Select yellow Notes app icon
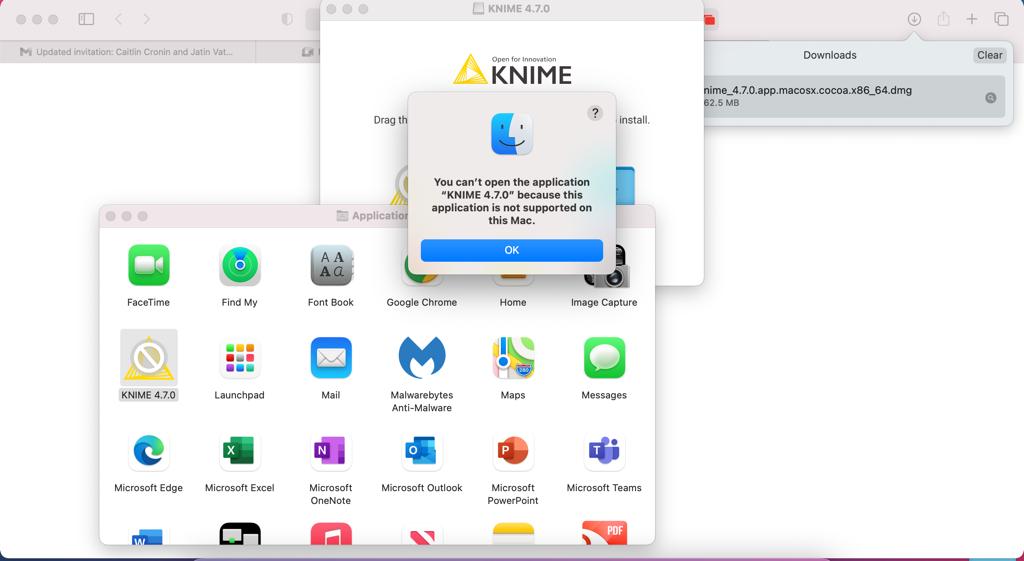This screenshot has height=561, width=1024. click(513, 534)
